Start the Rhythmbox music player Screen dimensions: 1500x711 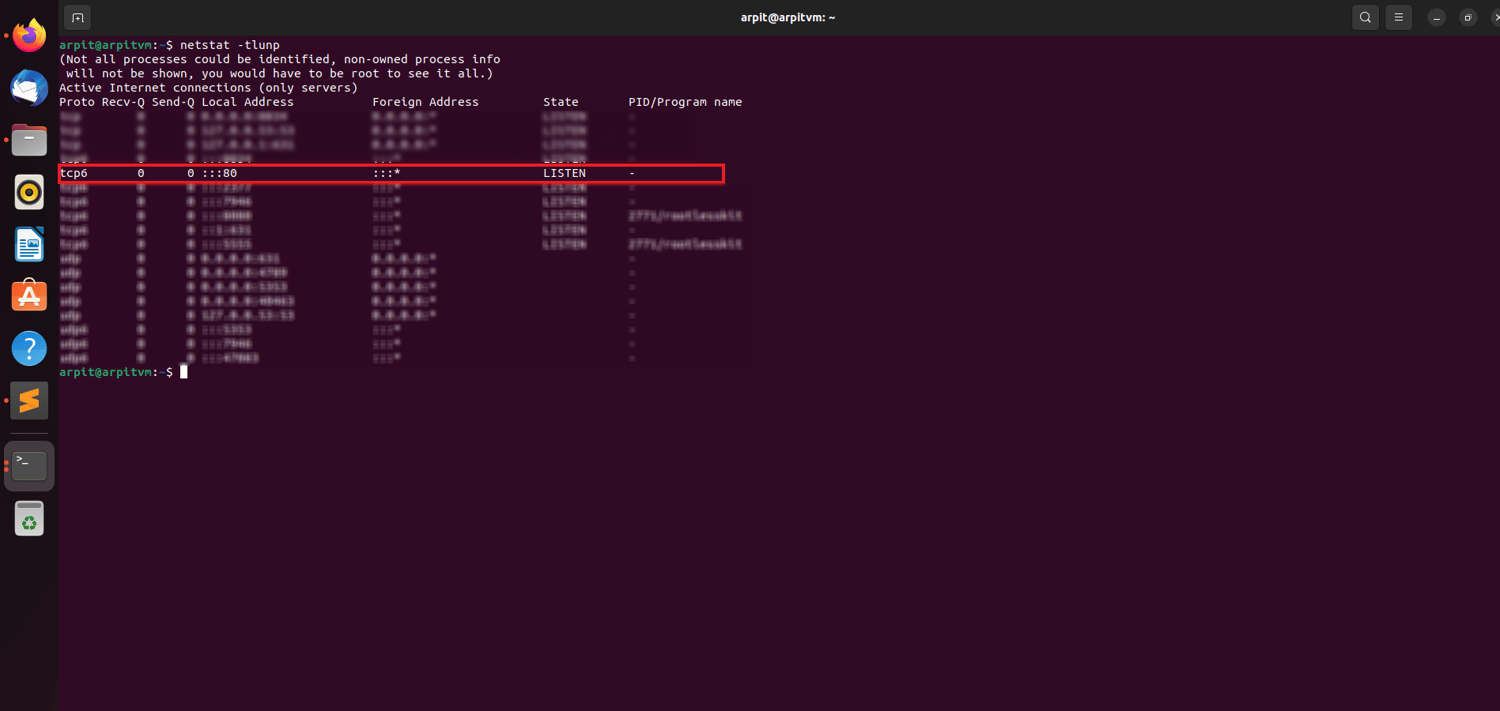[29, 192]
